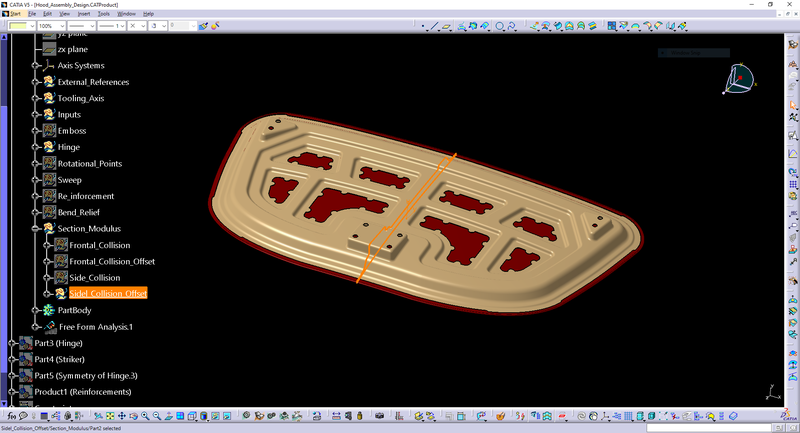This screenshot has height=433, width=800.
Task: Expand the Frontal_Collision node
Action: point(47,245)
